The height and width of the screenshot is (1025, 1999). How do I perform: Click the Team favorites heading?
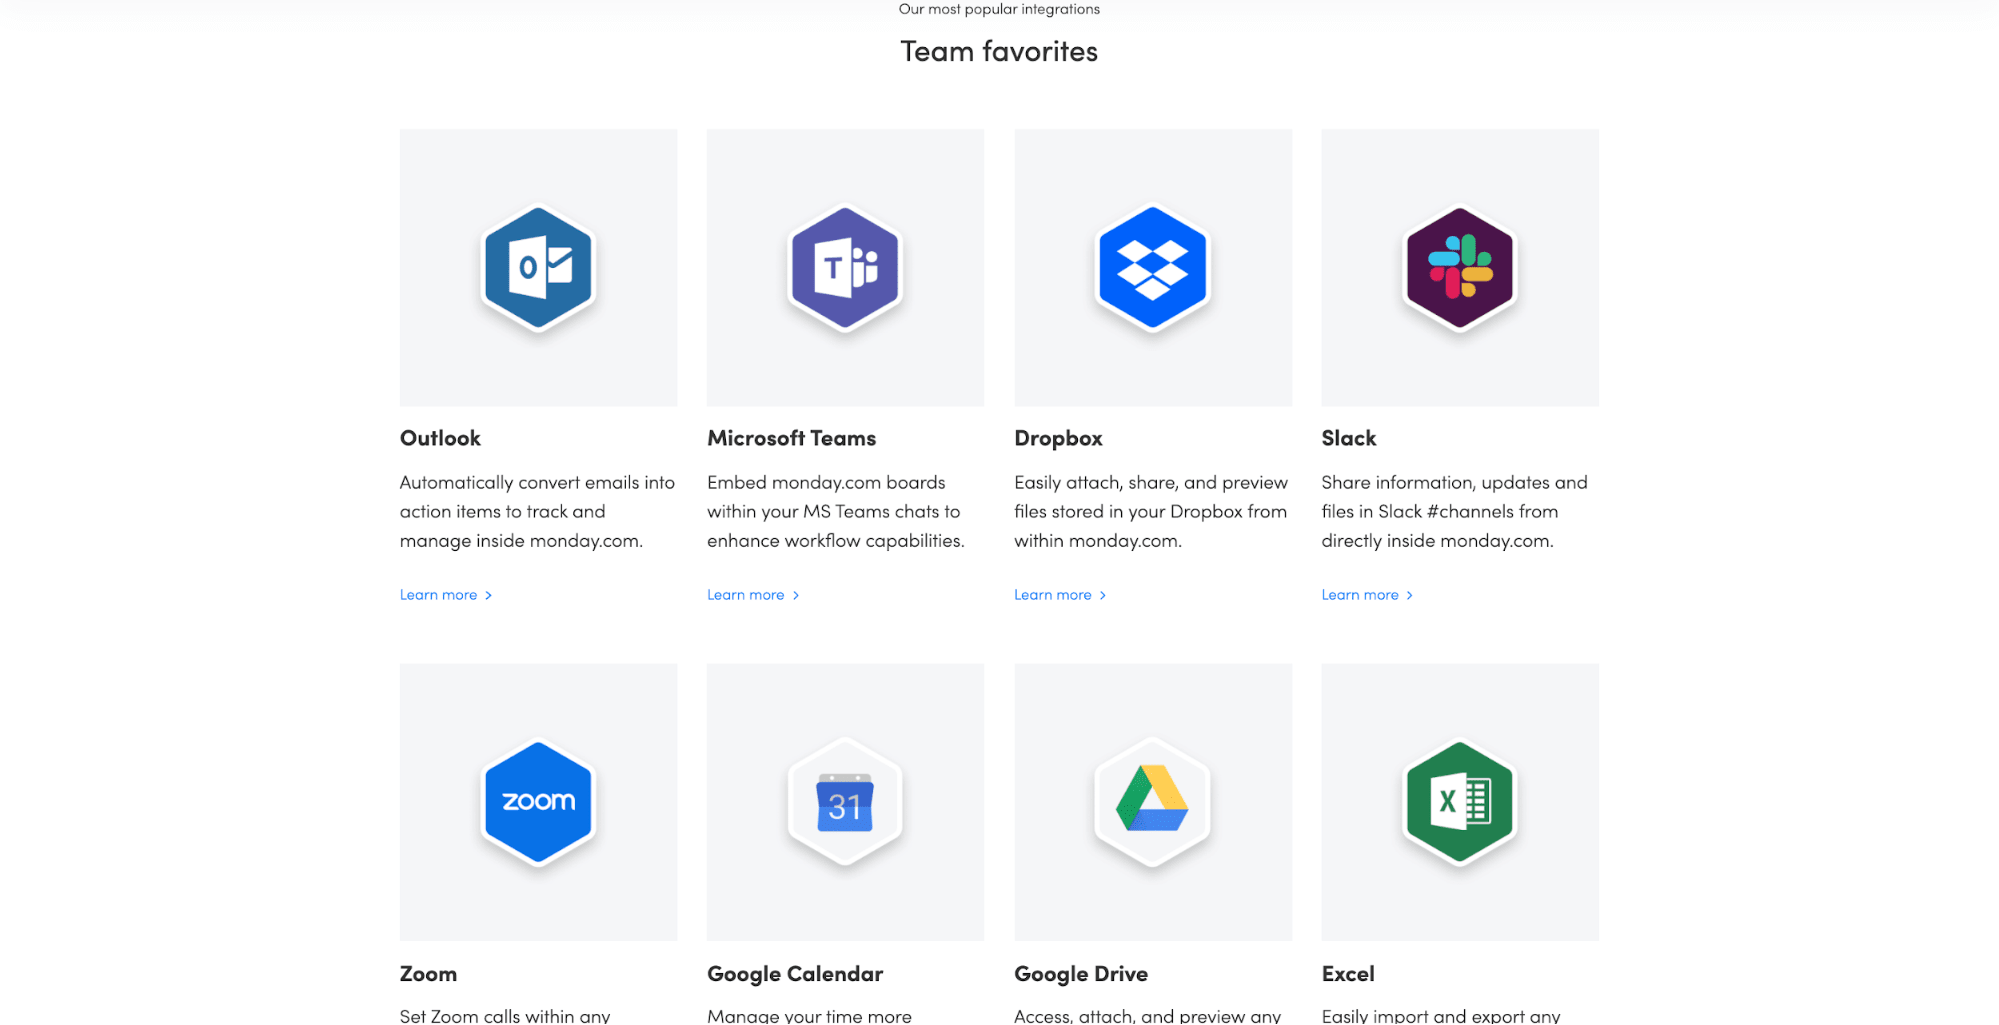pos(999,51)
